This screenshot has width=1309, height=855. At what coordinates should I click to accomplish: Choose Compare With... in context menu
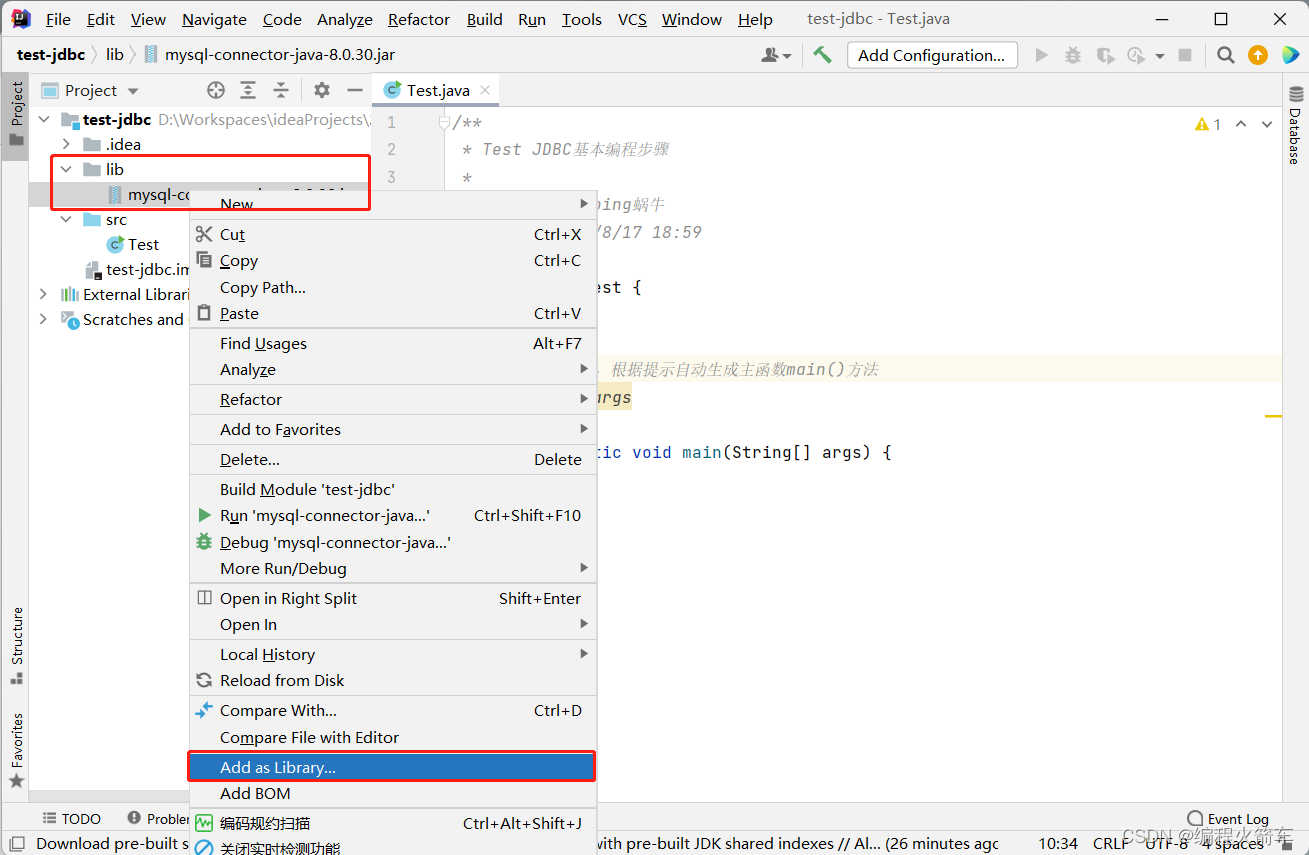pyautogui.click(x=392, y=710)
